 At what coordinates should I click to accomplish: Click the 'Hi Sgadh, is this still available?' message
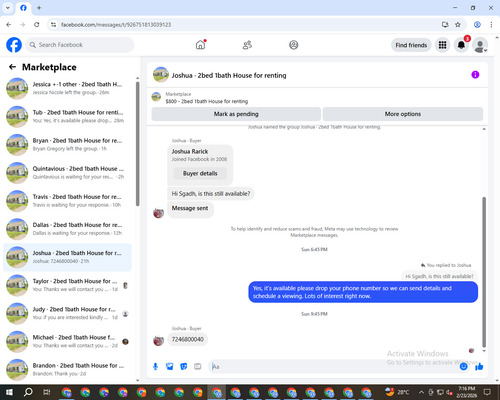point(211,194)
